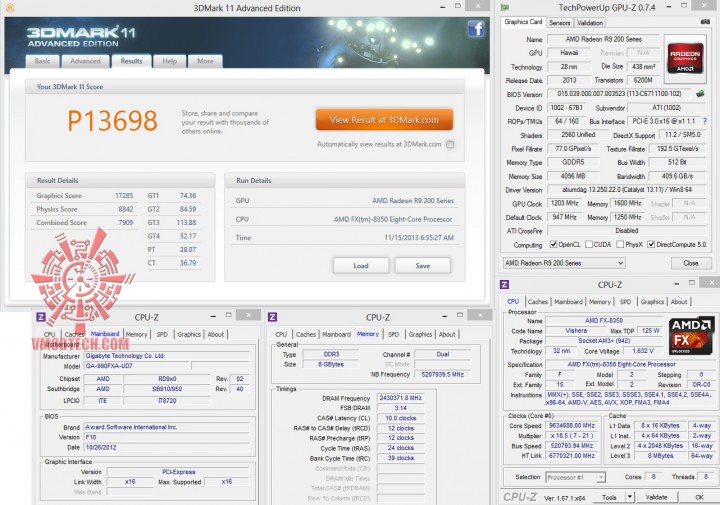
Task: Click the GPU-Z title bar icon
Action: 505,8
